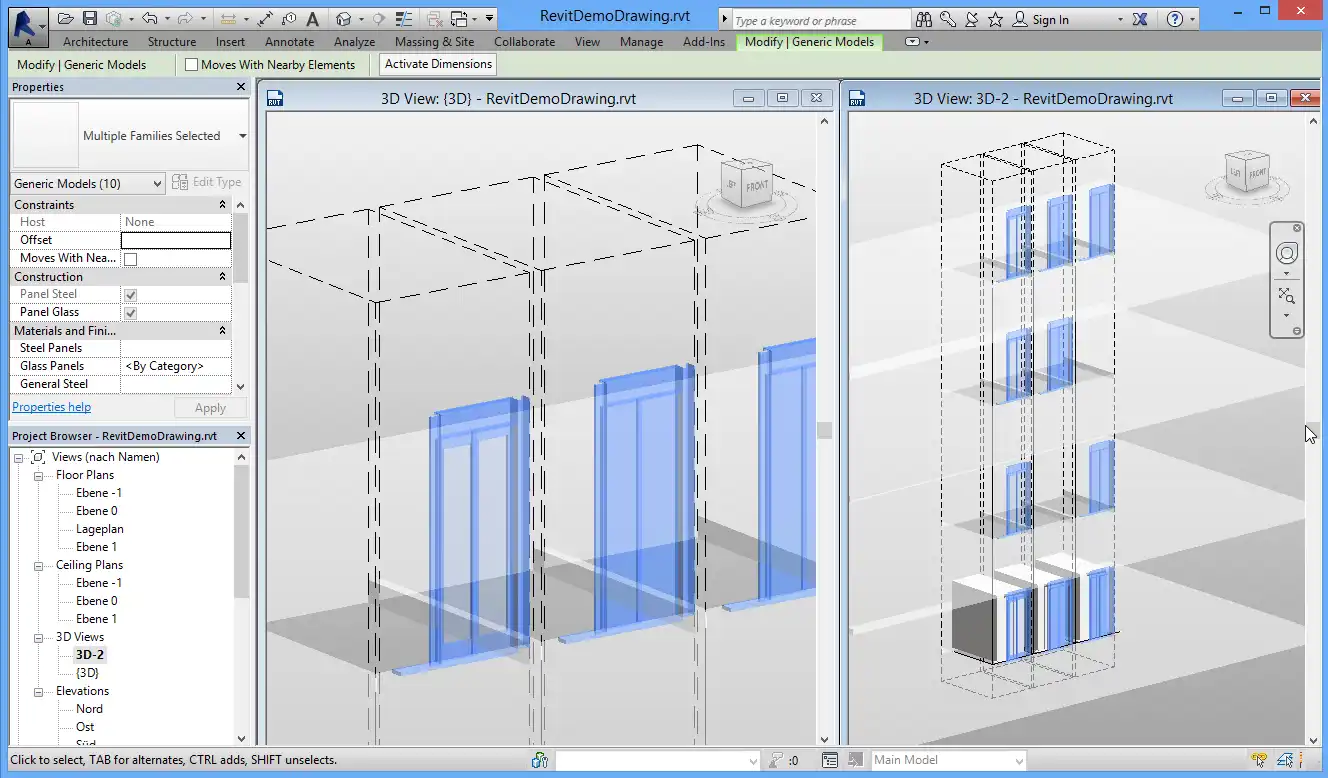
Task: Click the Open folder icon
Action: [66, 19]
